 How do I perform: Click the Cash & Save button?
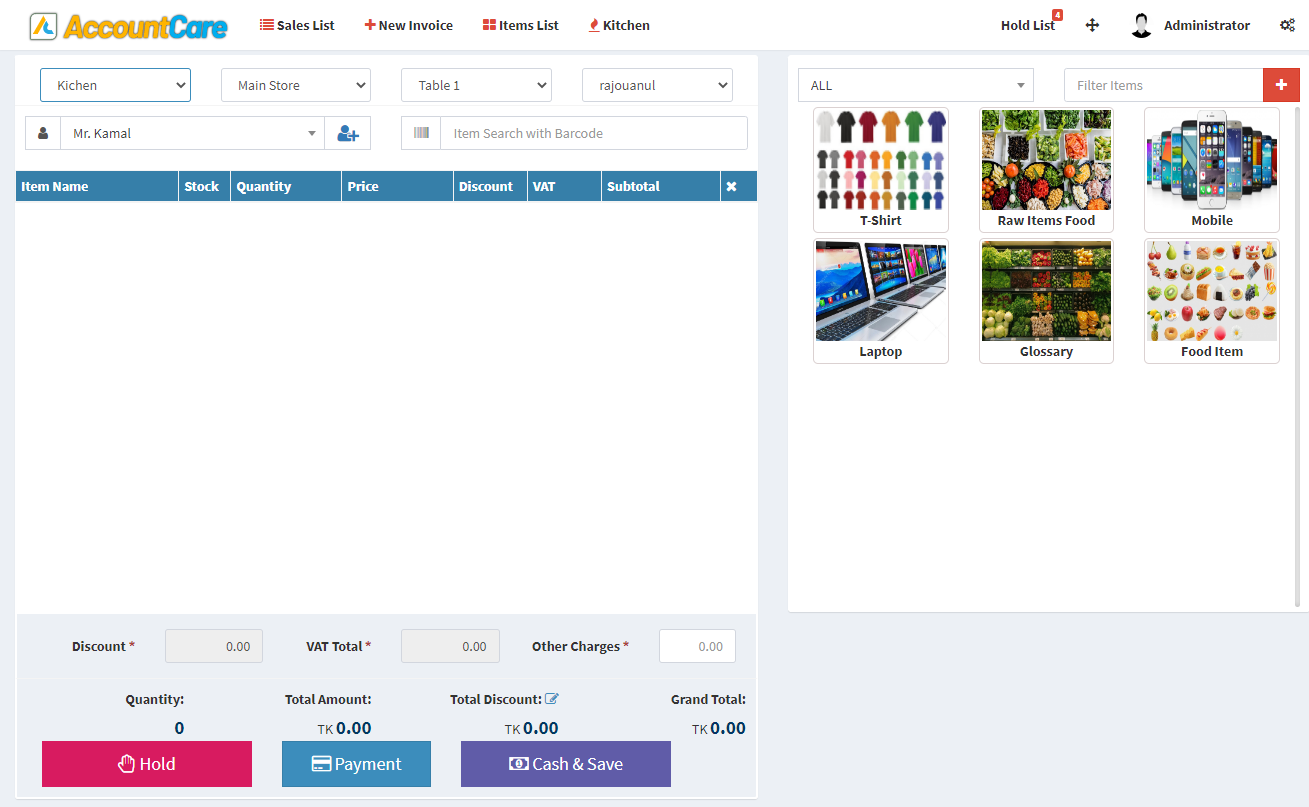tap(565, 763)
